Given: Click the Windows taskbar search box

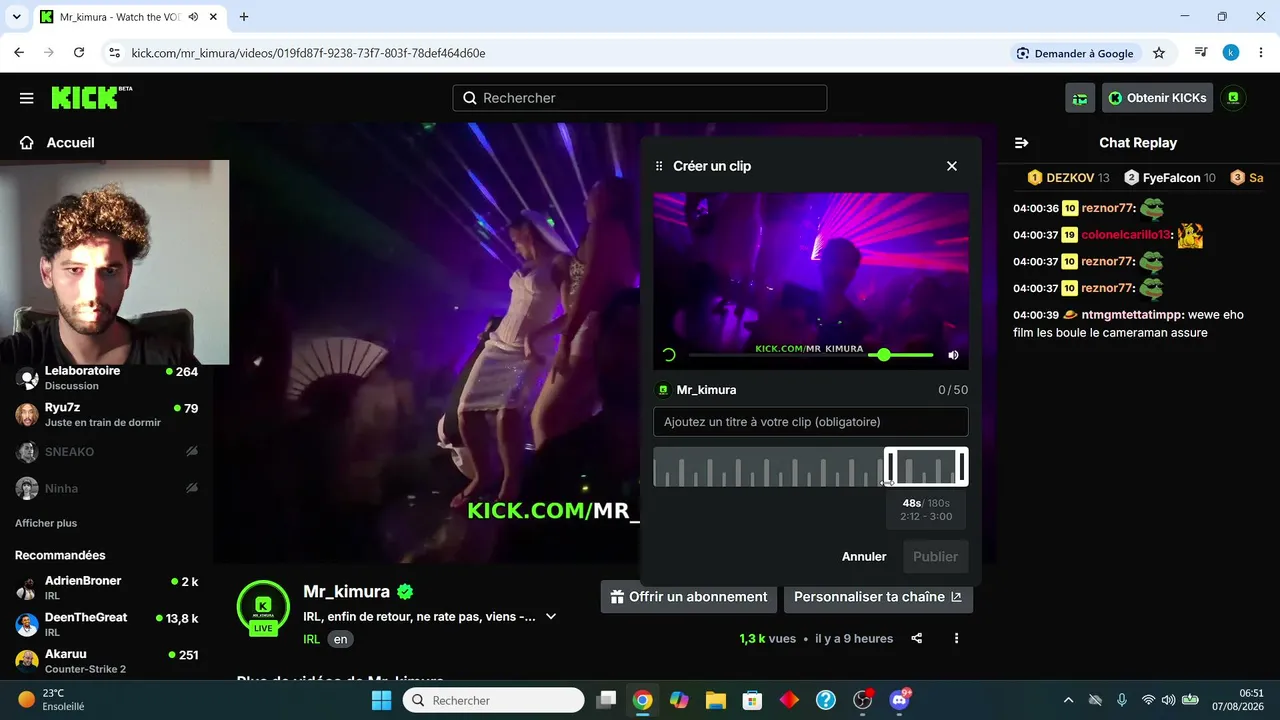Looking at the screenshot, I should point(493,700).
